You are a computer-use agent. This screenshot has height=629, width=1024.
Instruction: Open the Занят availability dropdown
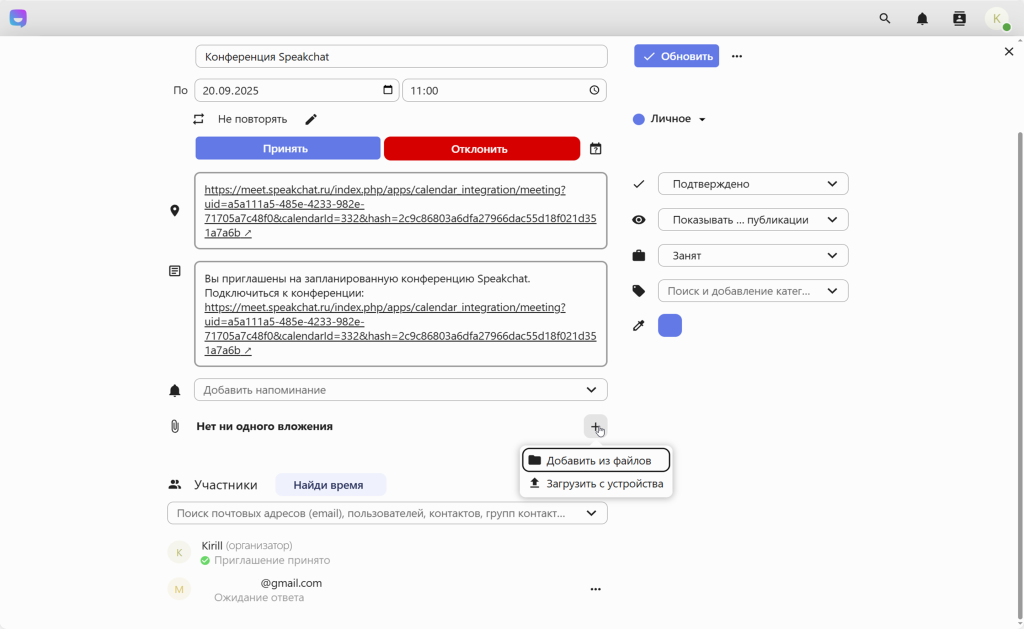click(x=753, y=256)
